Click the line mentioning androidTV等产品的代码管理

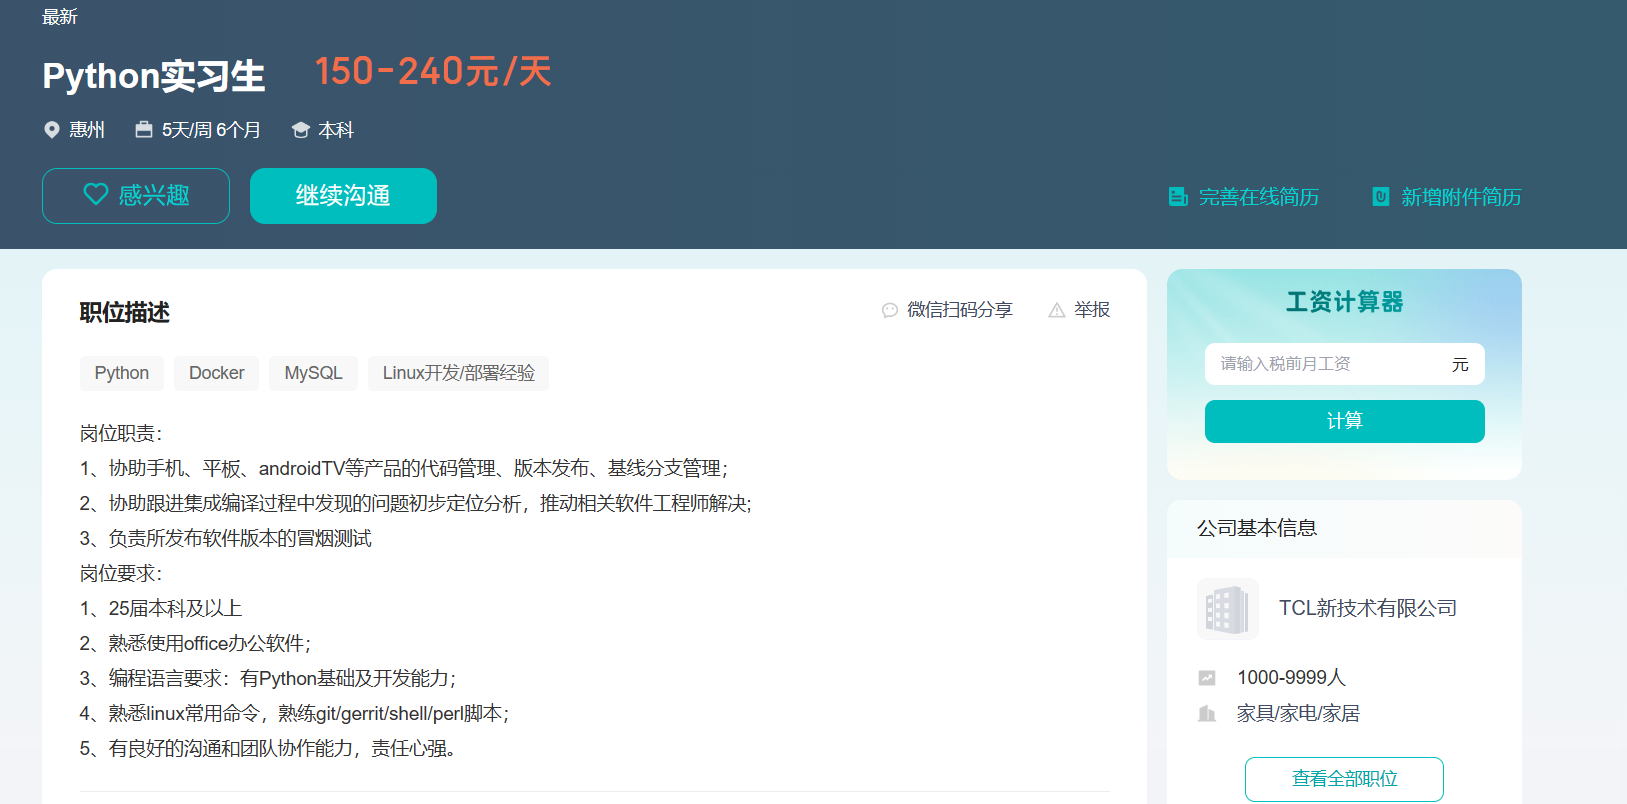pyautogui.click(x=404, y=468)
